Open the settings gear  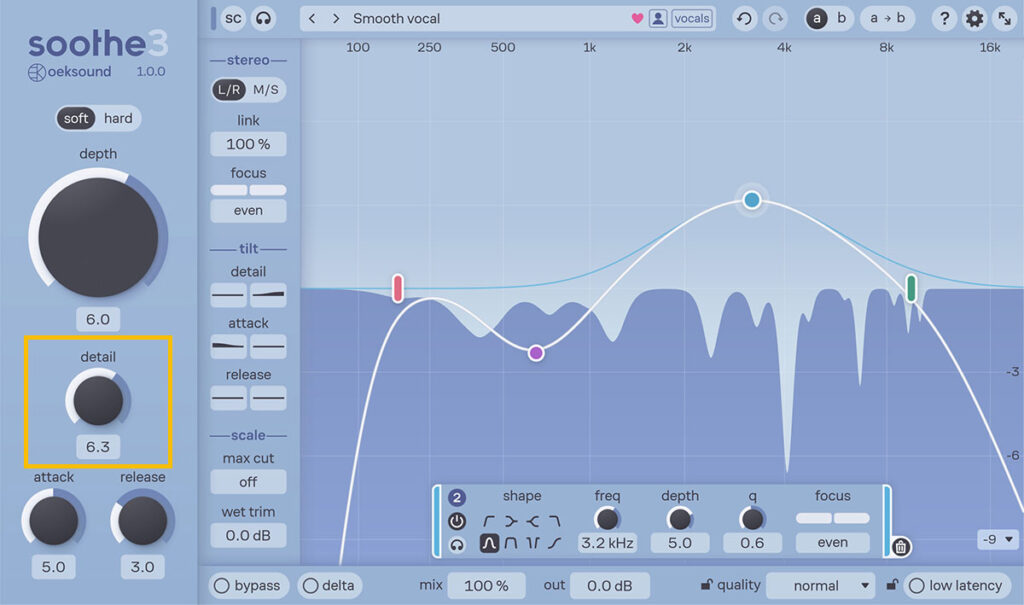coord(974,18)
